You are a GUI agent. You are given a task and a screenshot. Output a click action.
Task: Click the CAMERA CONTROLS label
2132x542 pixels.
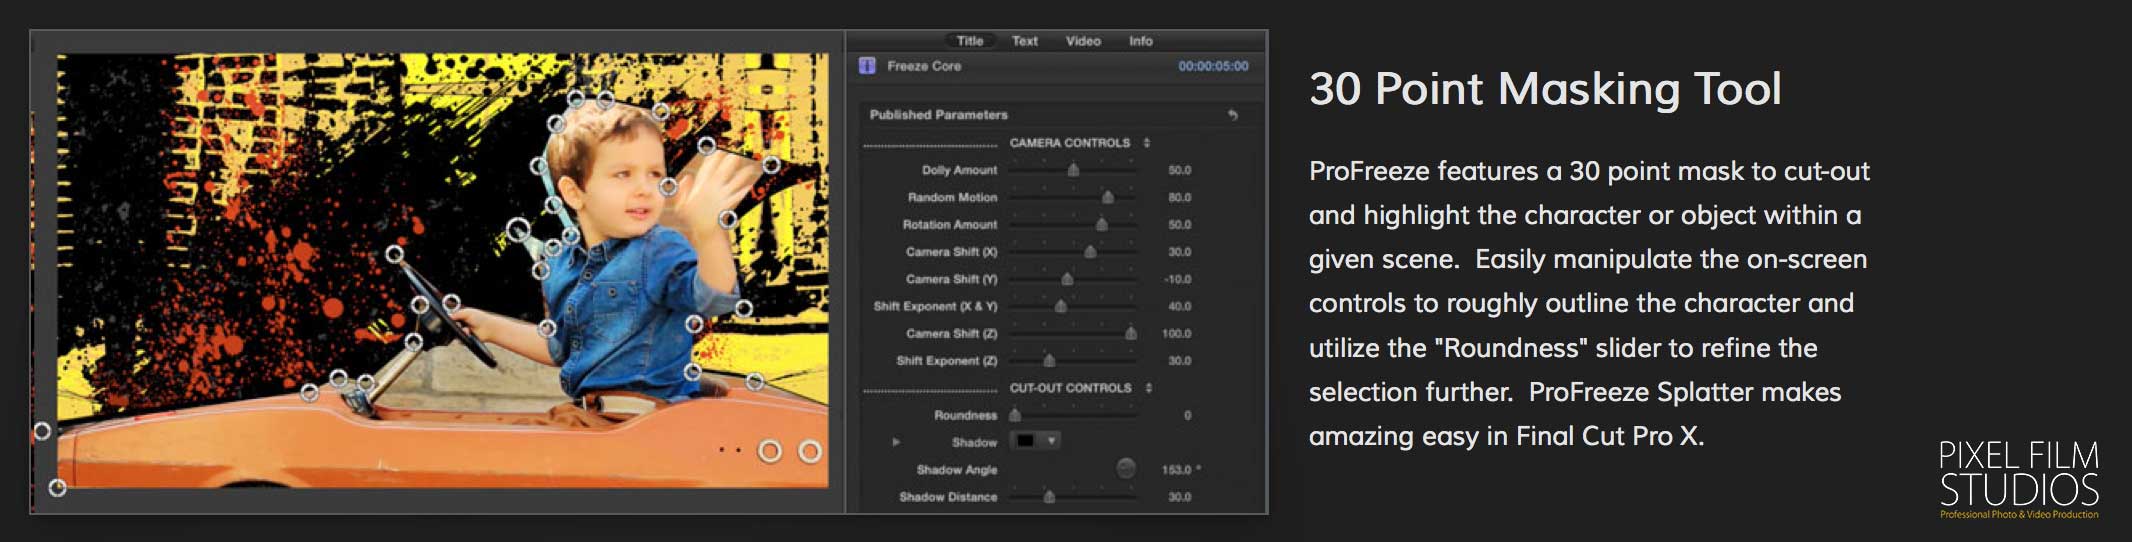click(1070, 143)
